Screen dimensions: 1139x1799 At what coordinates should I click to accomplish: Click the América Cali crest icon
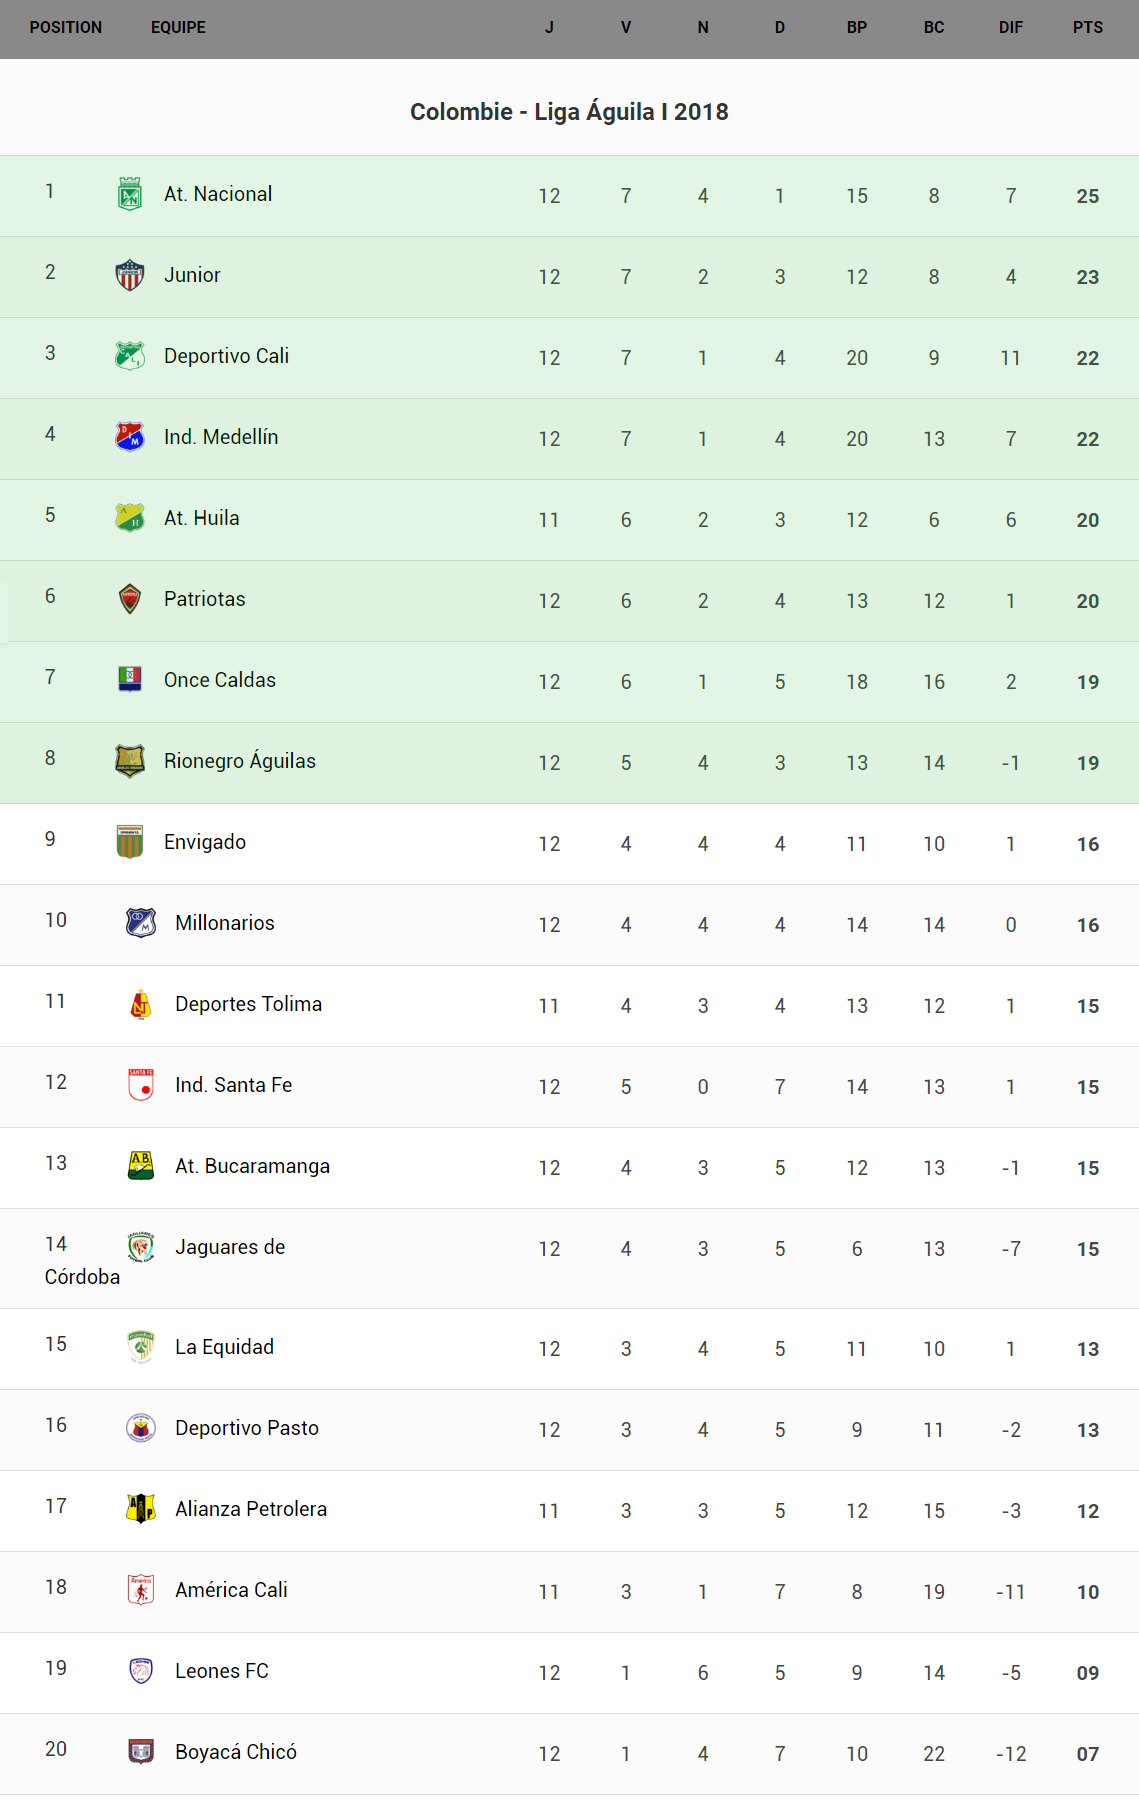(x=141, y=1590)
